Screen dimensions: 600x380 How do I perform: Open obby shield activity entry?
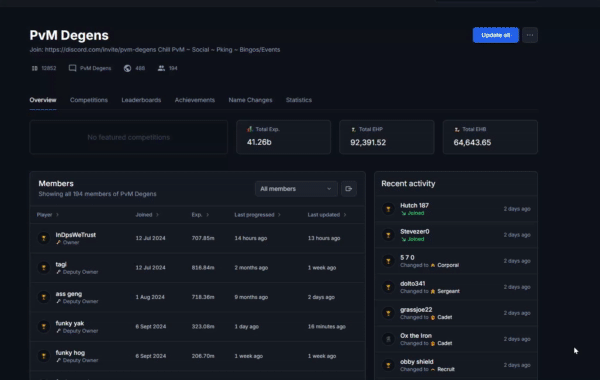tap(417, 361)
